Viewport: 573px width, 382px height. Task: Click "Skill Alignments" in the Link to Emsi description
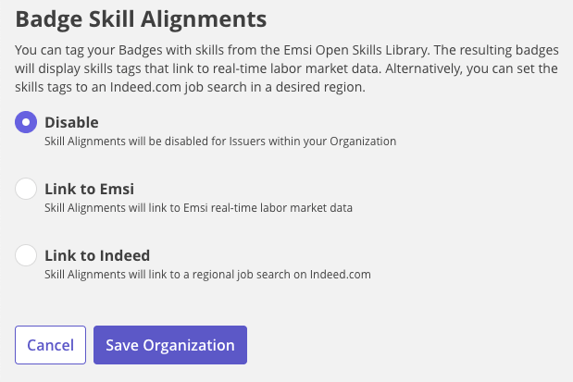point(85,208)
